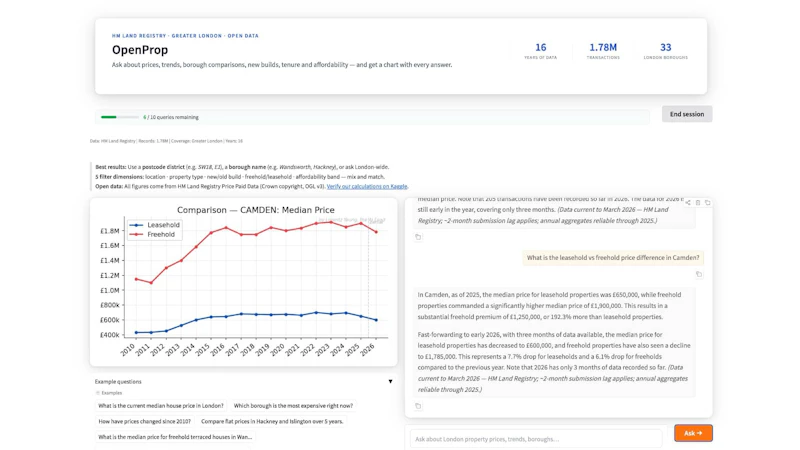Focus the Ask about London property prices input
The width and height of the screenshot is (800, 450).
coord(536,439)
